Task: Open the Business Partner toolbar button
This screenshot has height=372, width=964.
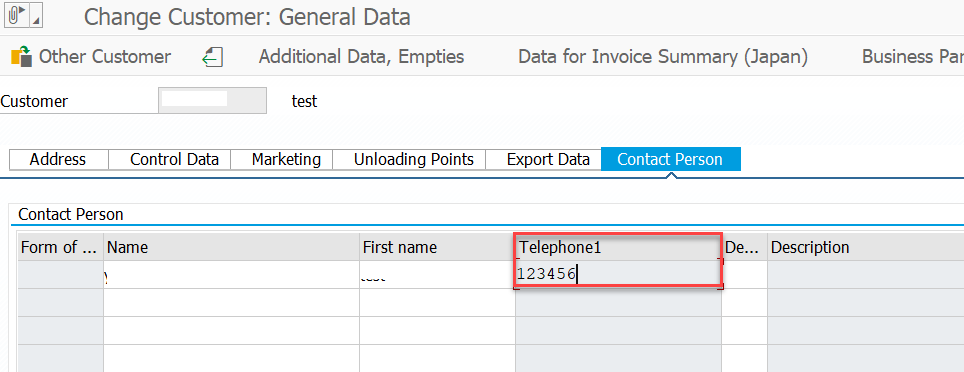Action: pyautogui.click(x=912, y=57)
